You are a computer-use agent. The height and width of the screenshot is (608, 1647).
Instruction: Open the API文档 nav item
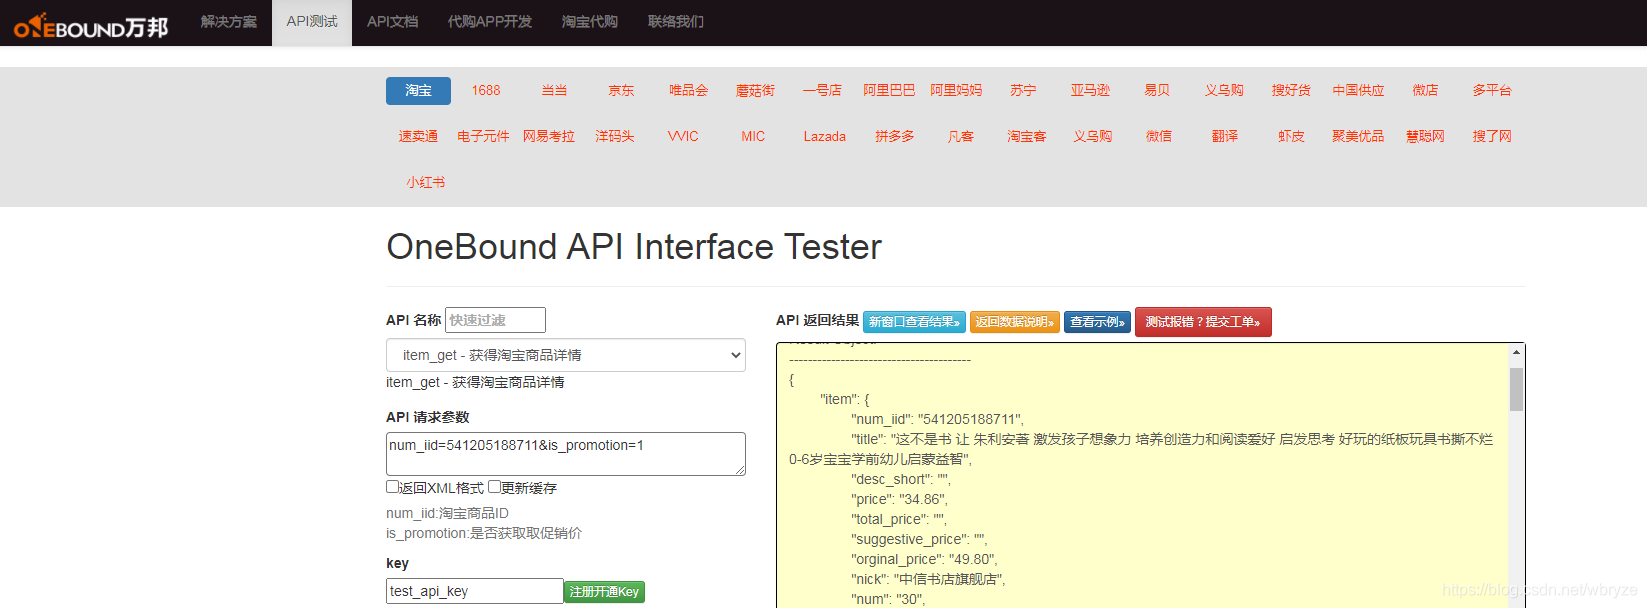[392, 22]
